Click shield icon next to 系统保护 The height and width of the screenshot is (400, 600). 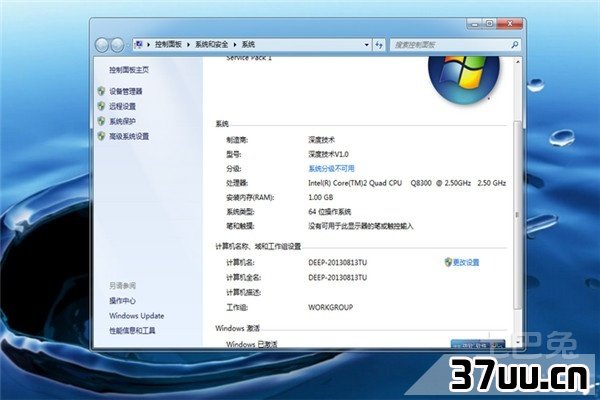(x=101, y=121)
